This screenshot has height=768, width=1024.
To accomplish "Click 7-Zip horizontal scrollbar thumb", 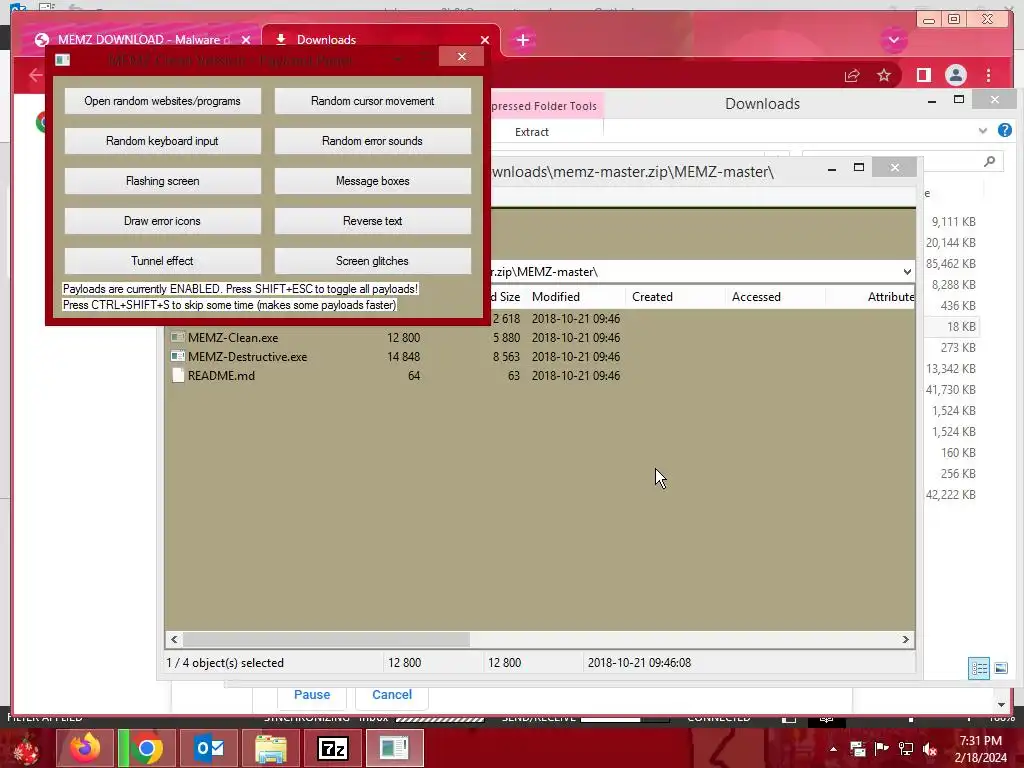I will 326,639.
